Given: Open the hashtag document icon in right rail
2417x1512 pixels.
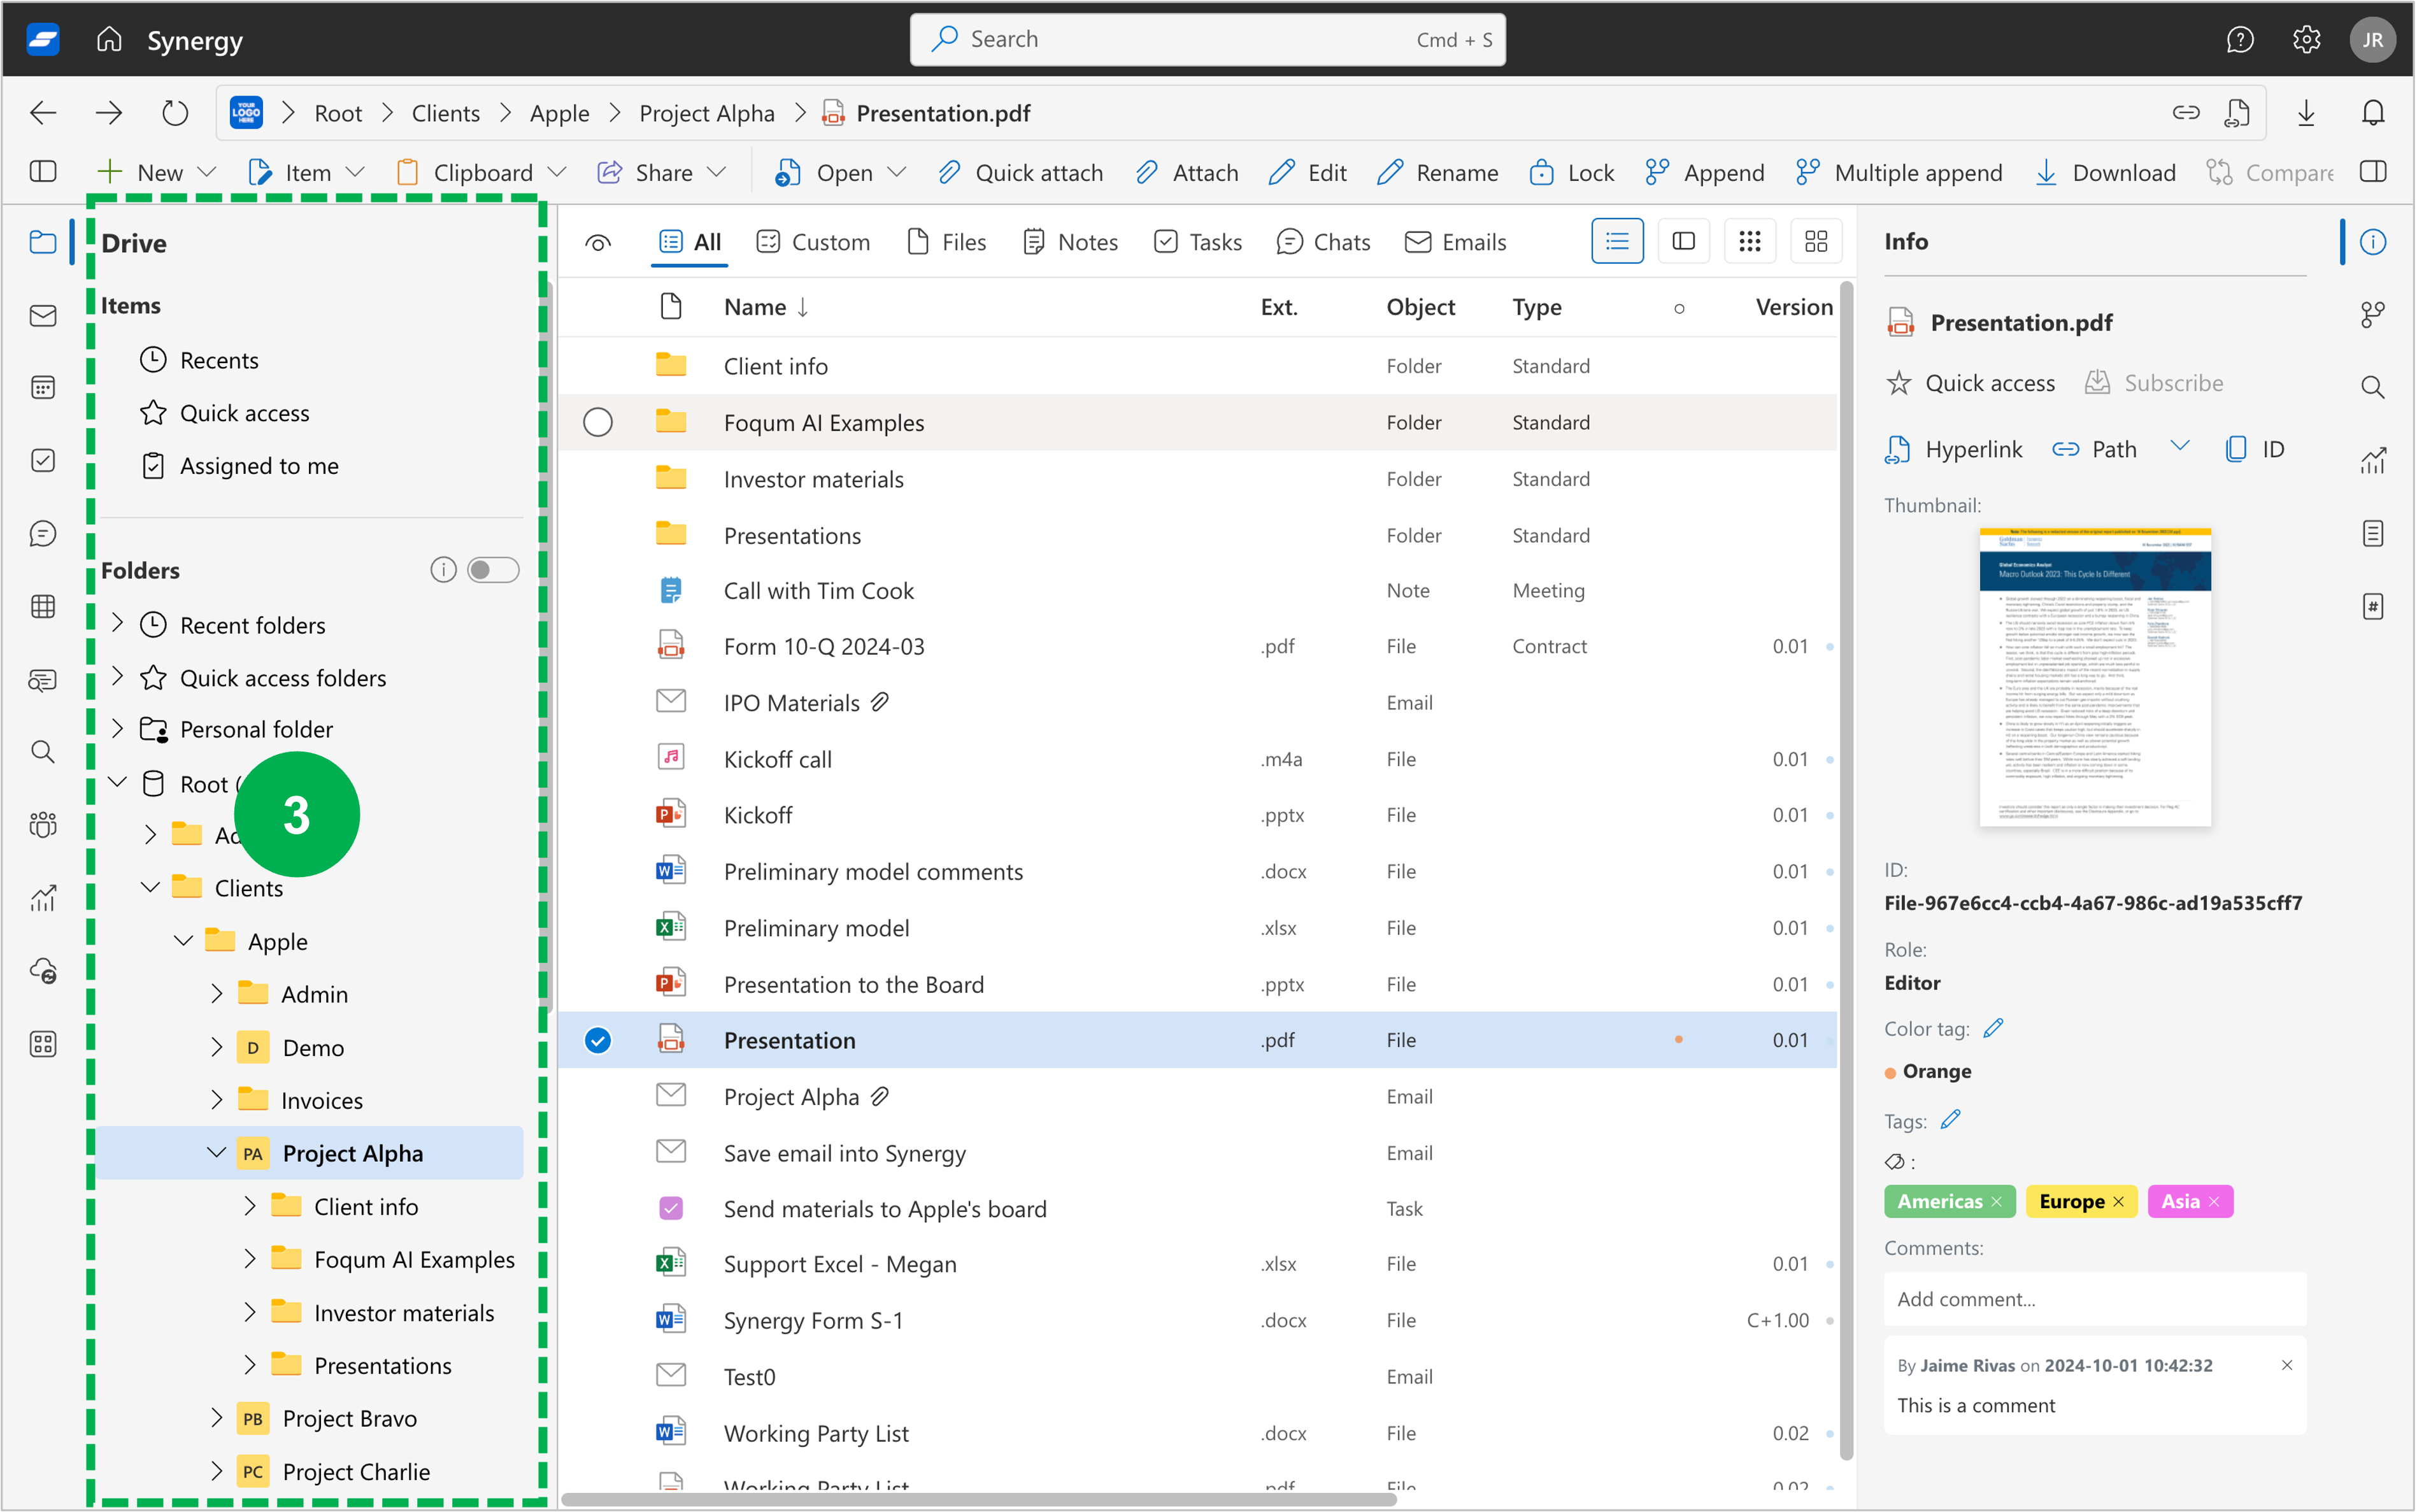Looking at the screenshot, I should [2373, 607].
